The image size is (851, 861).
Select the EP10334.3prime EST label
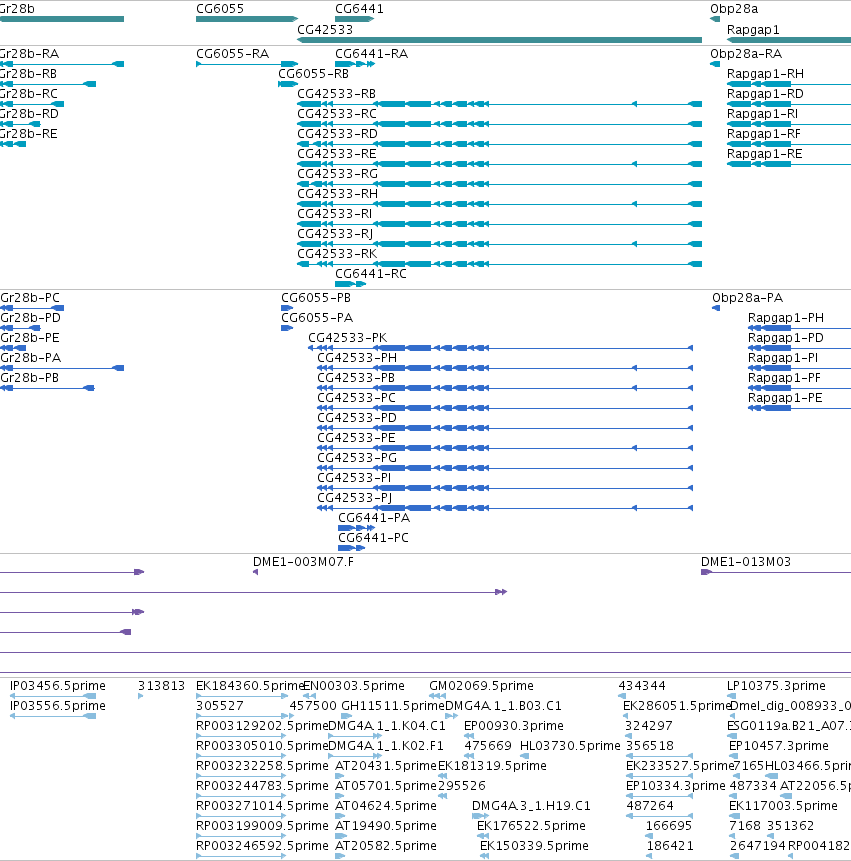675,786
